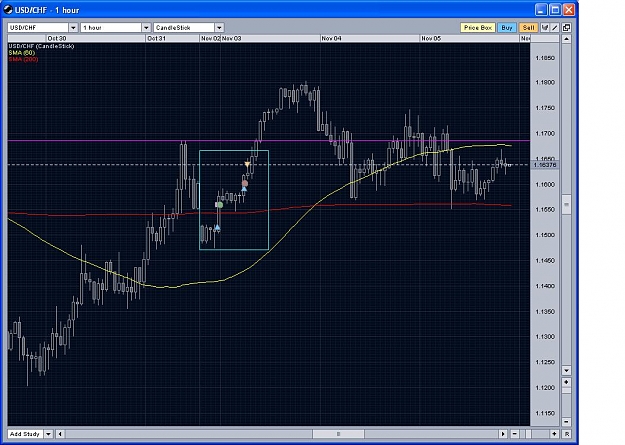625x445 pixels.
Task: Click the USD/CHF symbol field
Action: tap(38, 28)
